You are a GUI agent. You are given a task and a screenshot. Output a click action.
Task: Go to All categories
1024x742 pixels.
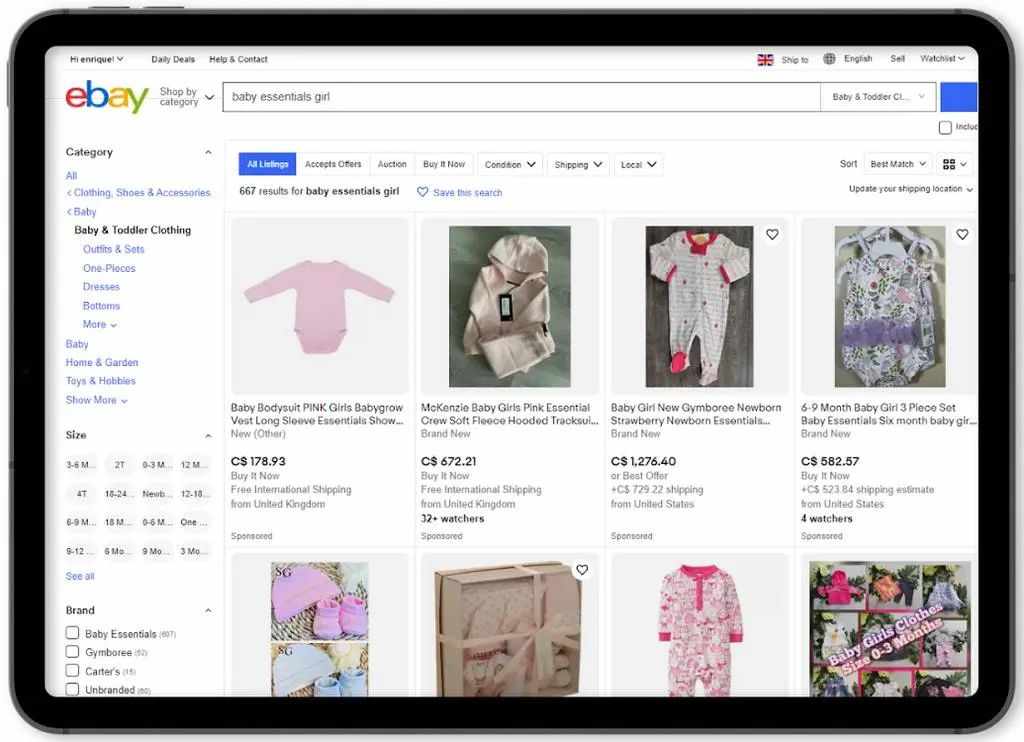(x=71, y=176)
